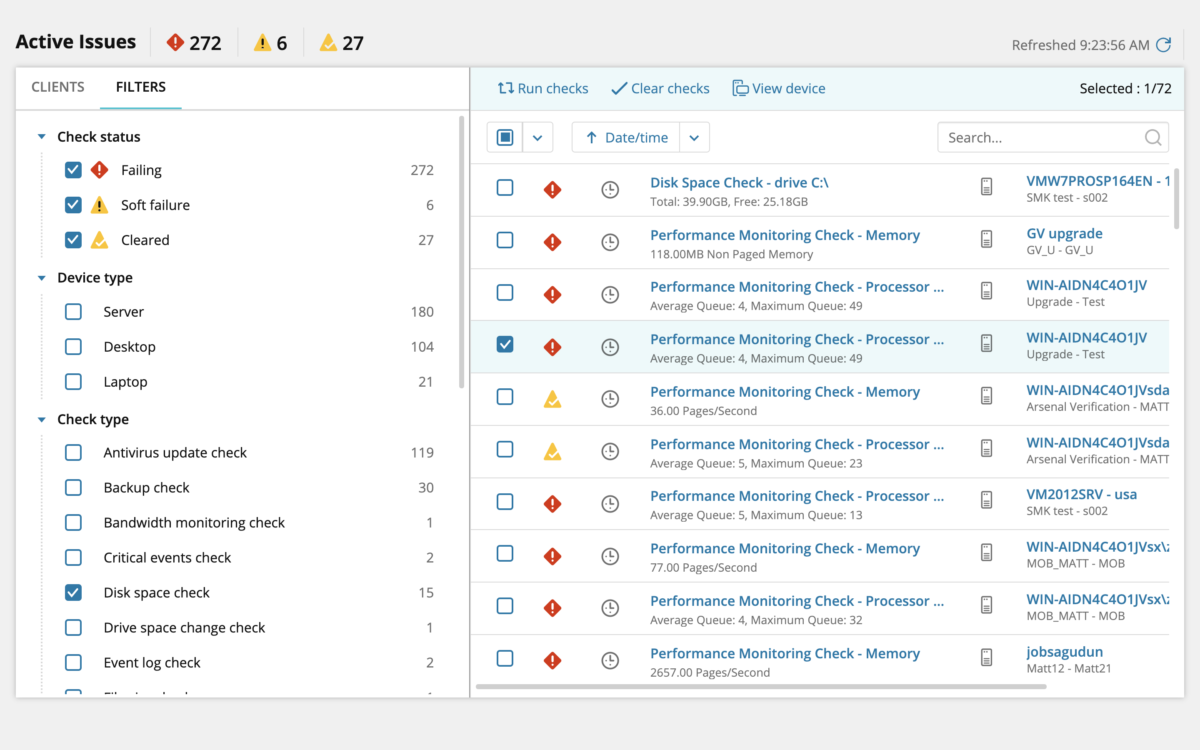
Task: Collapse the Device type section
Action: (42, 278)
